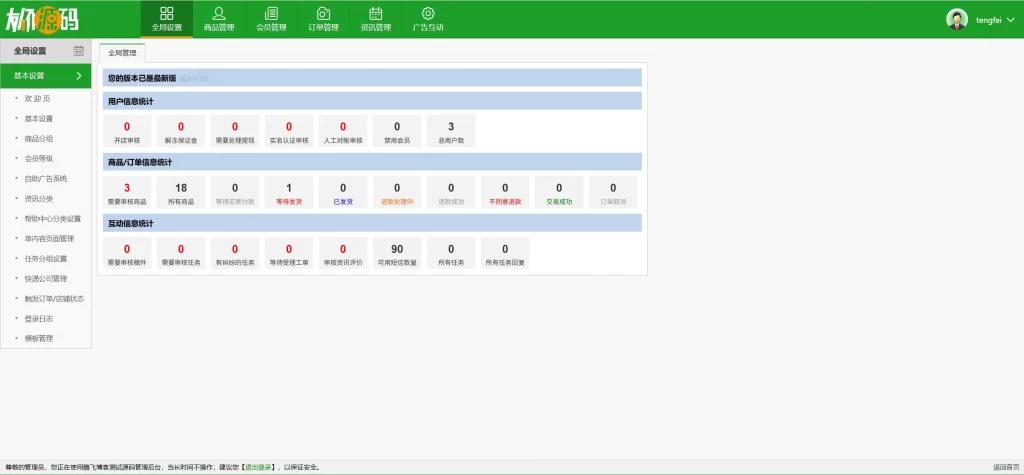This screenshot has height=475, width=1024.
Task: Click the 退出登录 link in footer
Action: [258, 467]
